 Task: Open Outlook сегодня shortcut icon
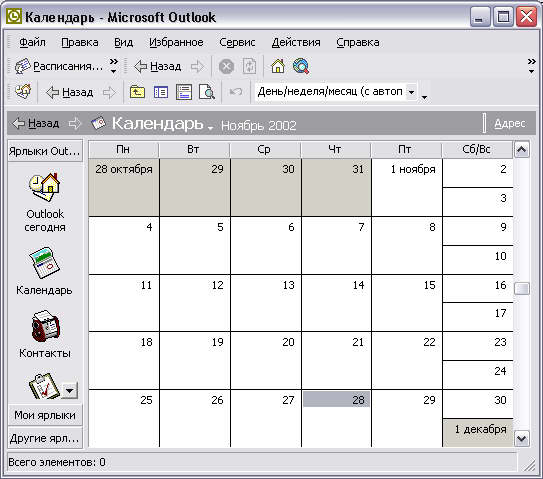pos(45,186)
